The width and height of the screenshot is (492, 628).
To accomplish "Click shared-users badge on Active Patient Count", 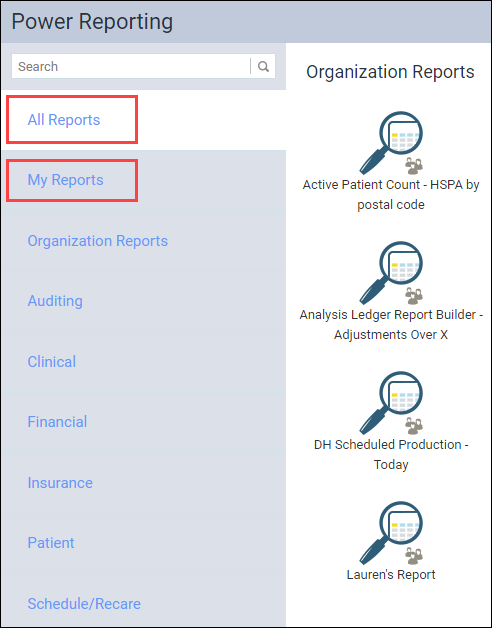I will pos(414,166).
